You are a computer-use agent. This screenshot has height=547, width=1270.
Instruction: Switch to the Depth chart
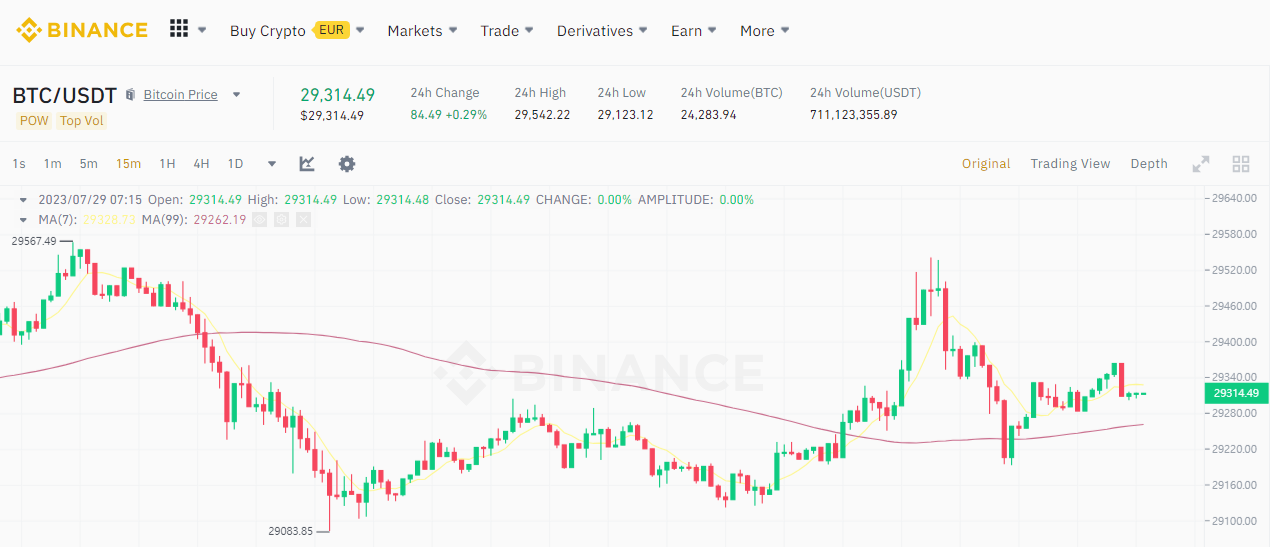pos(1149,164)
